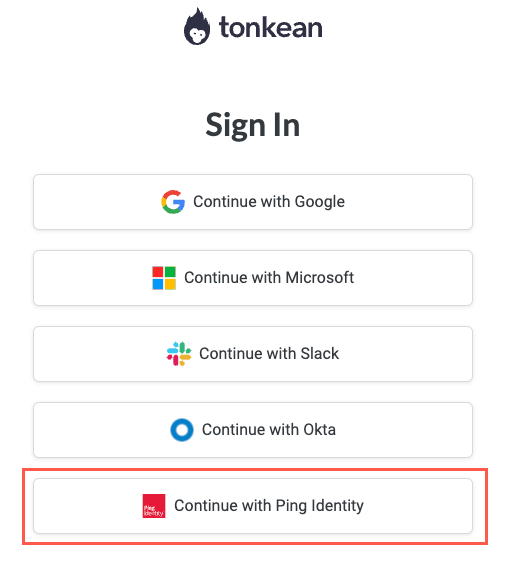The image size is (508, 563).
Task: Click the blue Okta ring icon
Action: [182, 430]
